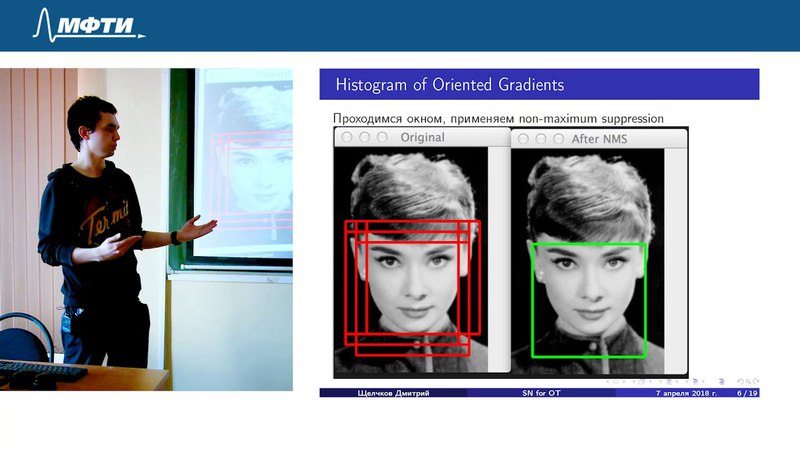Click the Beamer frame navigation symbol
The width and height of the screenshot is (800, 450).
pos(641,382)
